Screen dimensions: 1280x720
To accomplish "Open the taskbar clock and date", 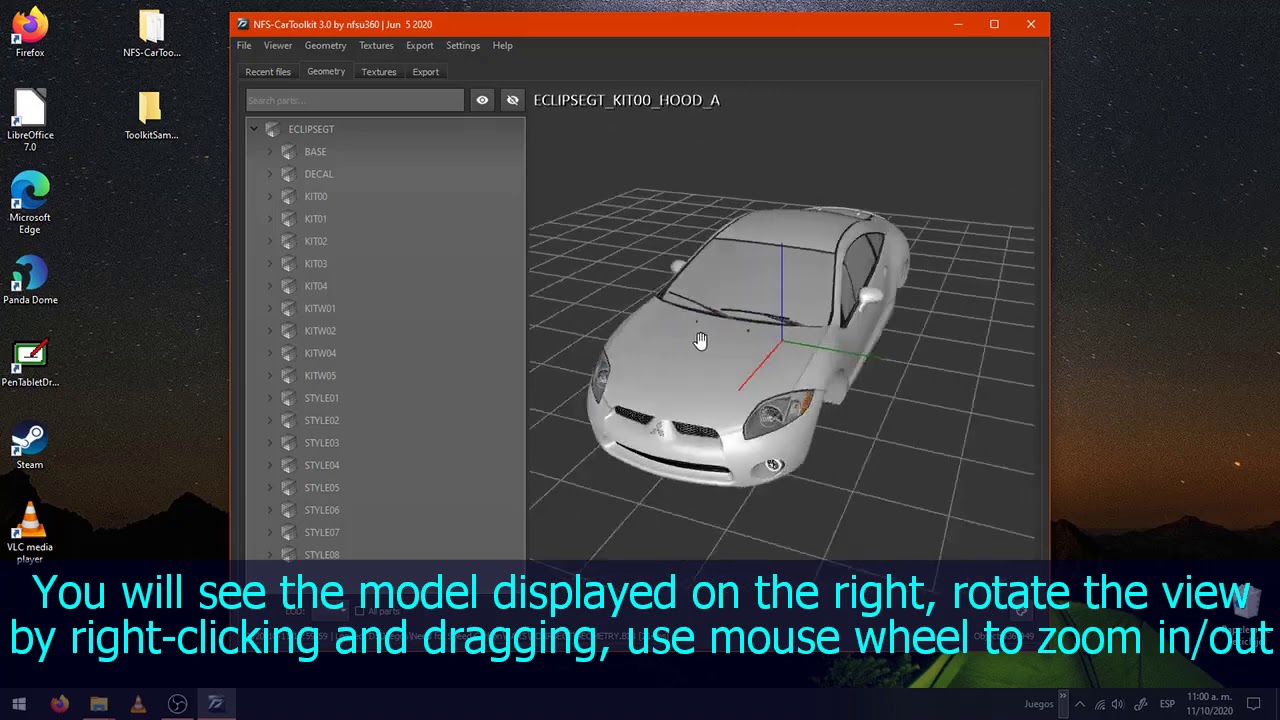I will 1209,704.
